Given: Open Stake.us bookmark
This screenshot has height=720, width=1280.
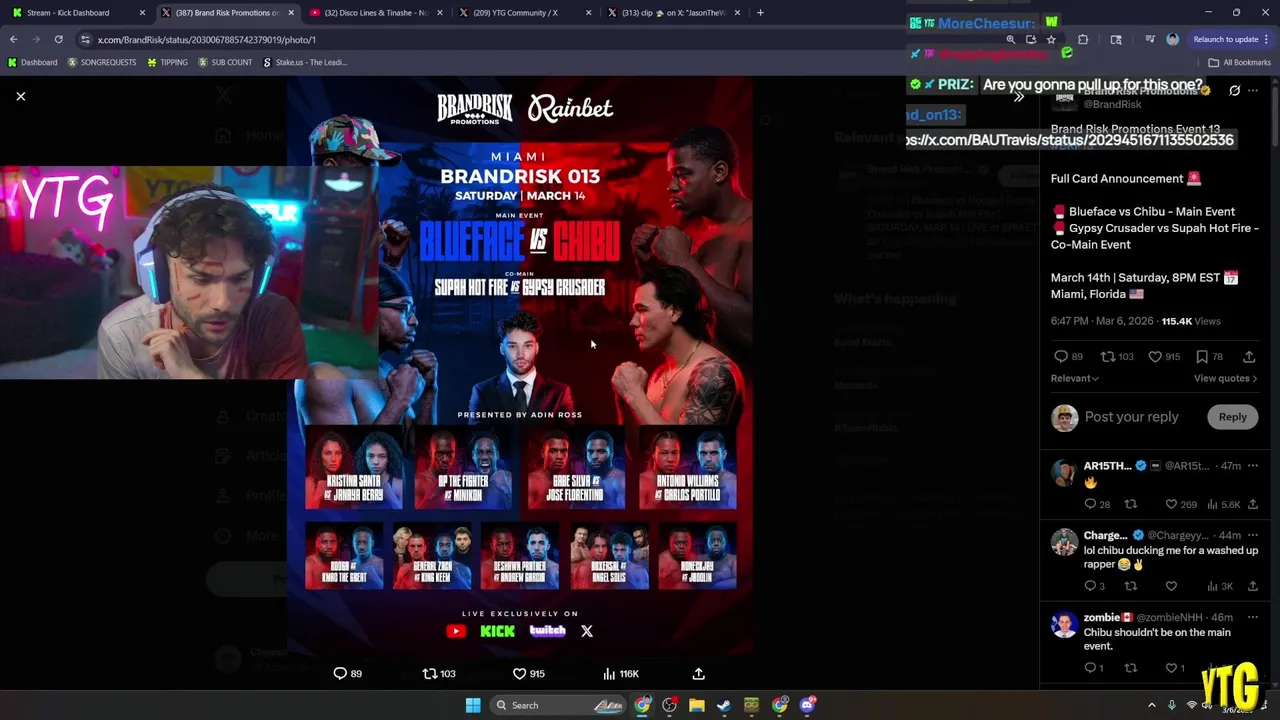Looking at the screenshot, I should (x=304, y=62).
